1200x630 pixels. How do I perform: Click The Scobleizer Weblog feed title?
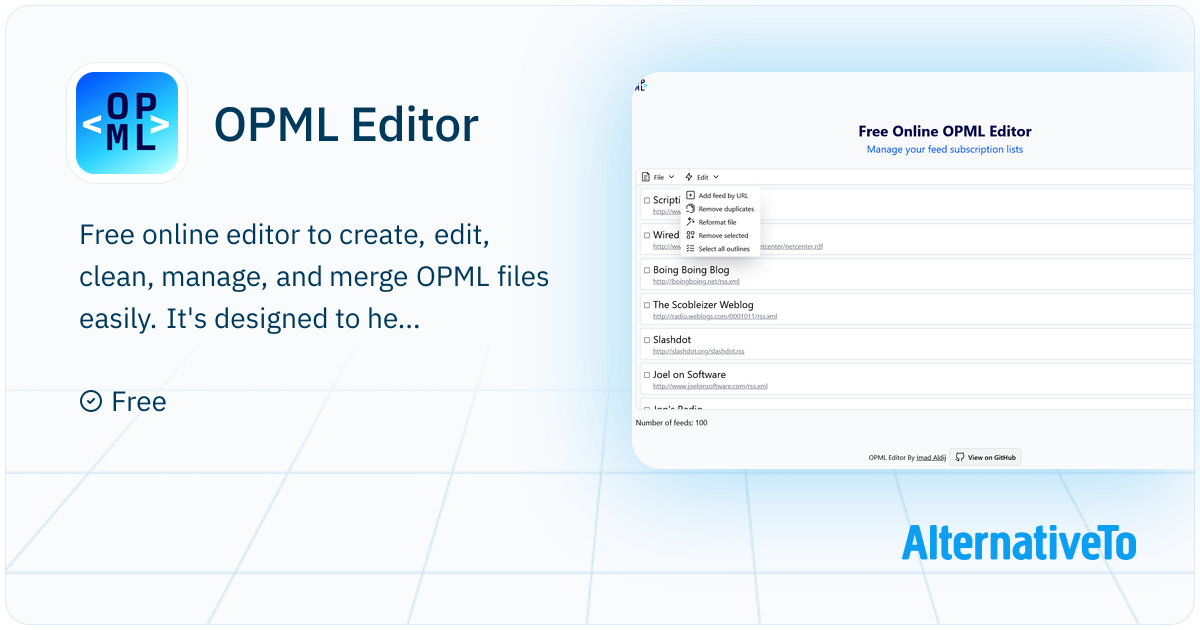(x=703, y=305)
